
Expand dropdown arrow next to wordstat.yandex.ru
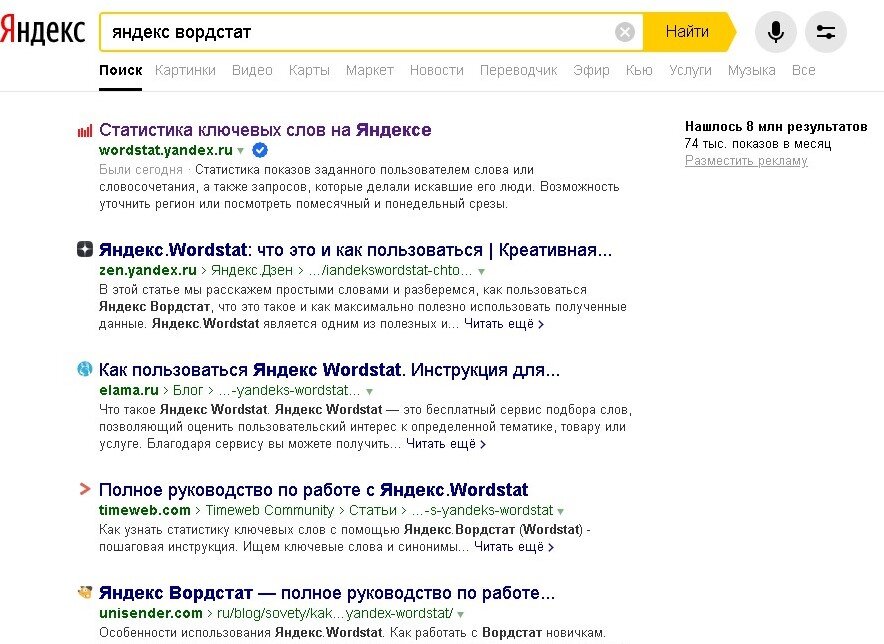(241, 151)
